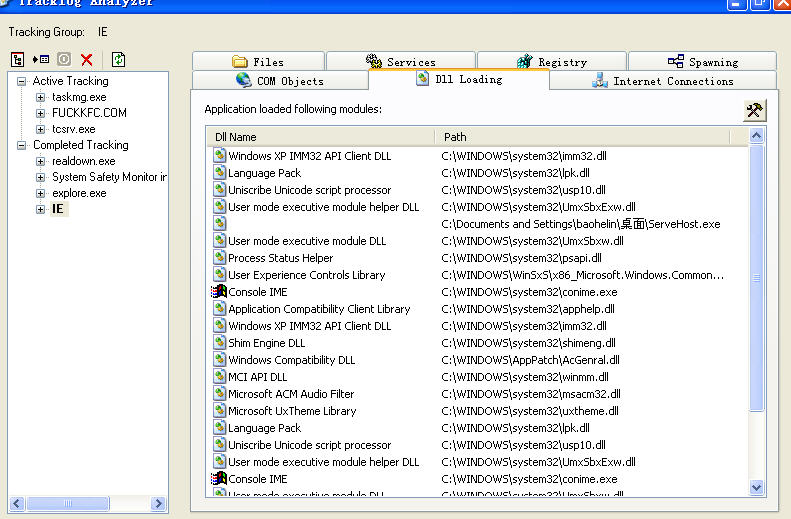Click the DLL list scrollbar down arrow

pyautogui.click(x=756, y=487)
